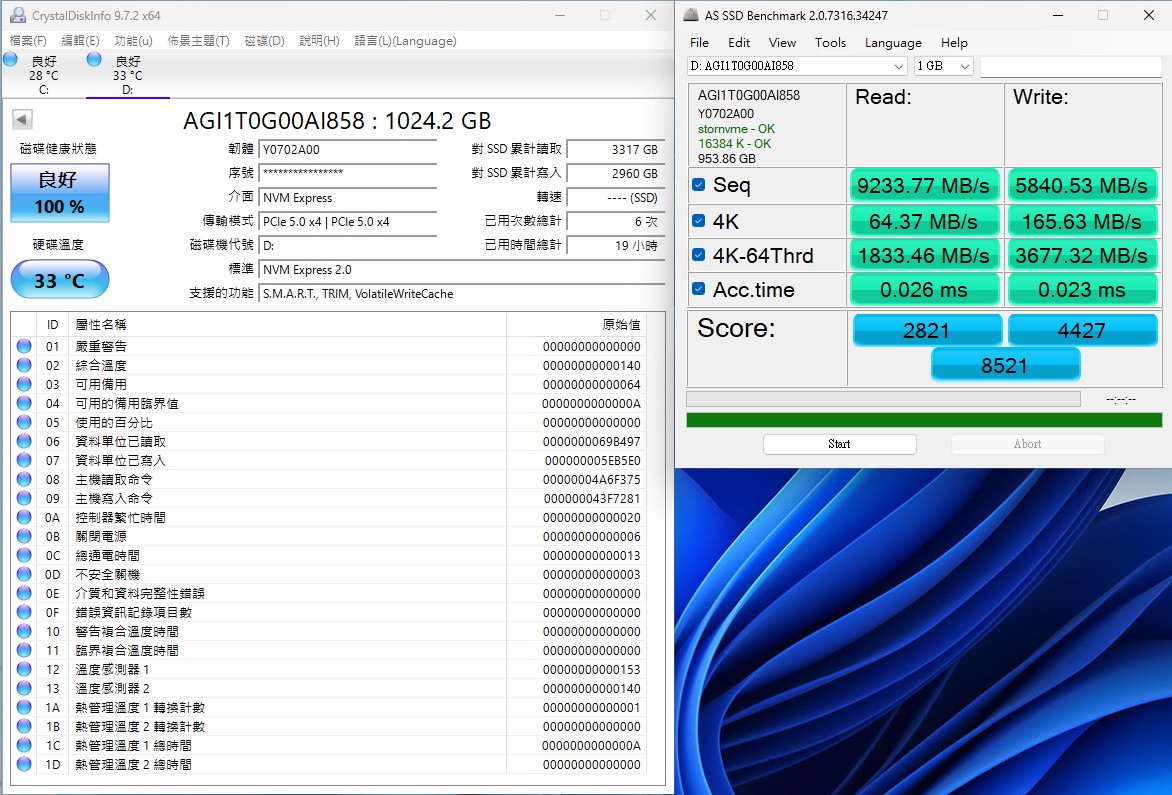Viewport: 1172px width, 795px height.
Task: Open the D: AGI1T0G00AI858 drive dropdown
Action: point(797,66)
